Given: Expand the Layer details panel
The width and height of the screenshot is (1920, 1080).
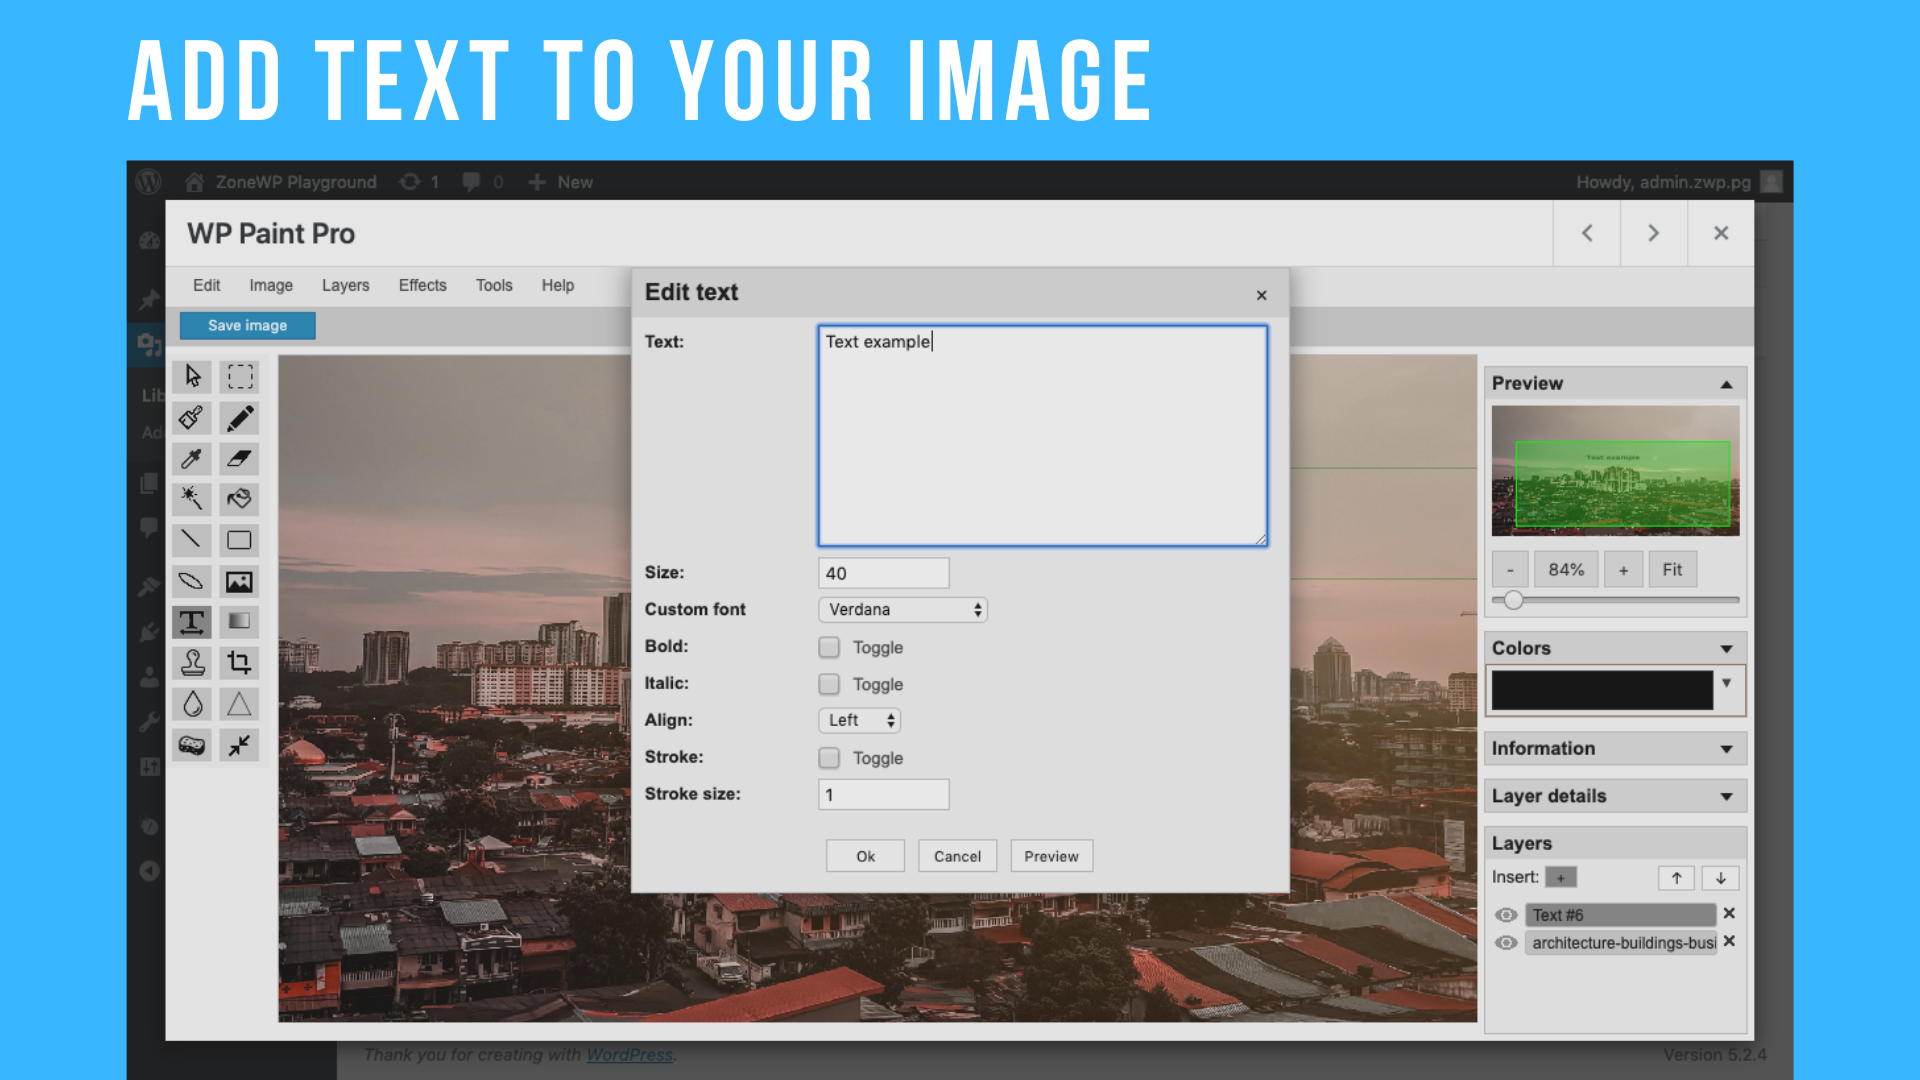Looking at the screenshot, I should point(1726,797).
